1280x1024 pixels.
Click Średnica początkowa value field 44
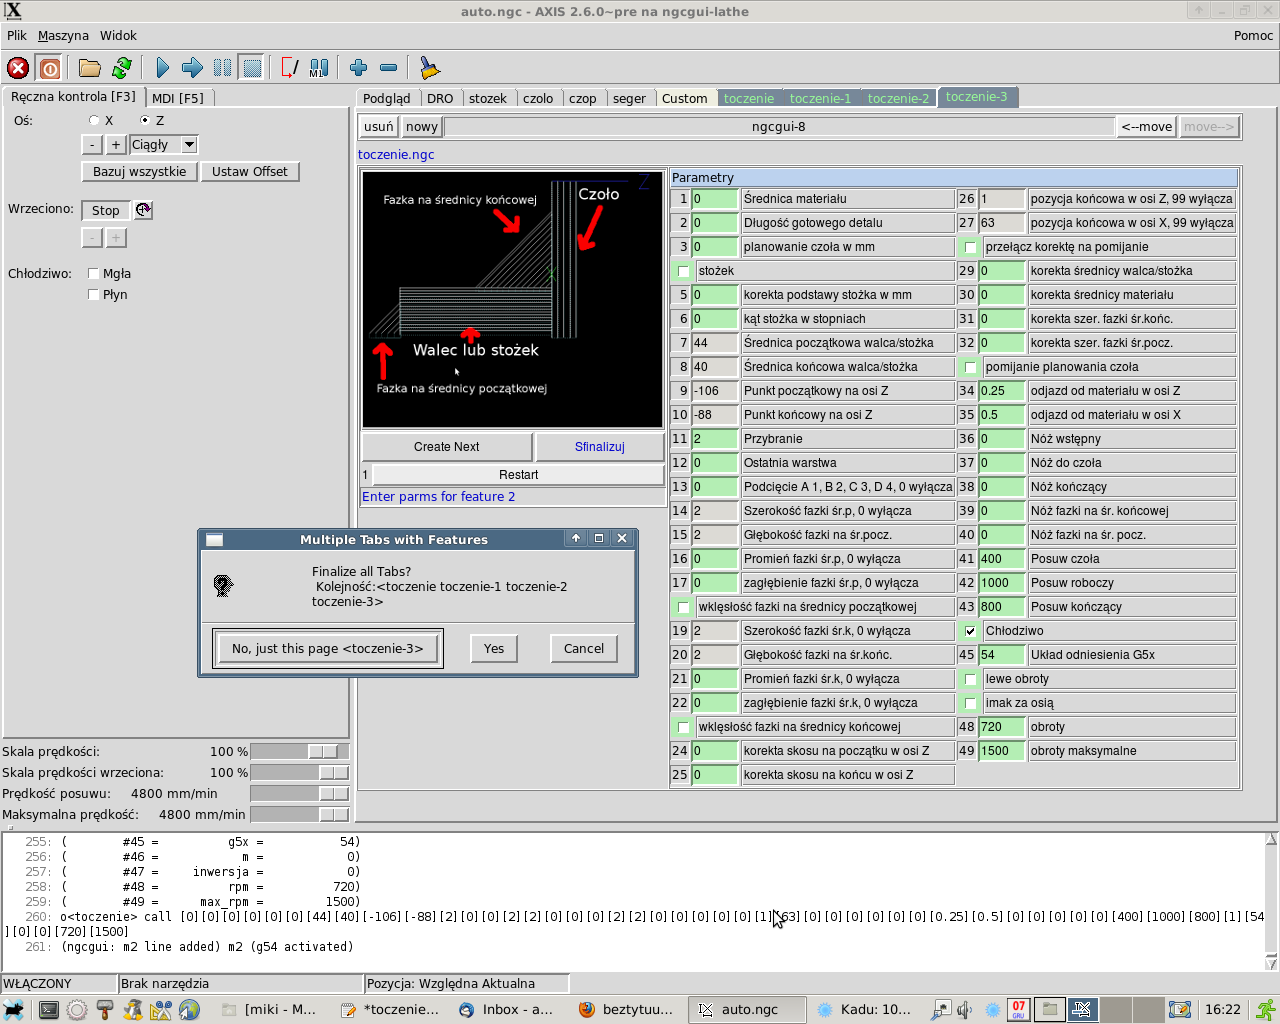pyautogui.click(x=714, y=343)
